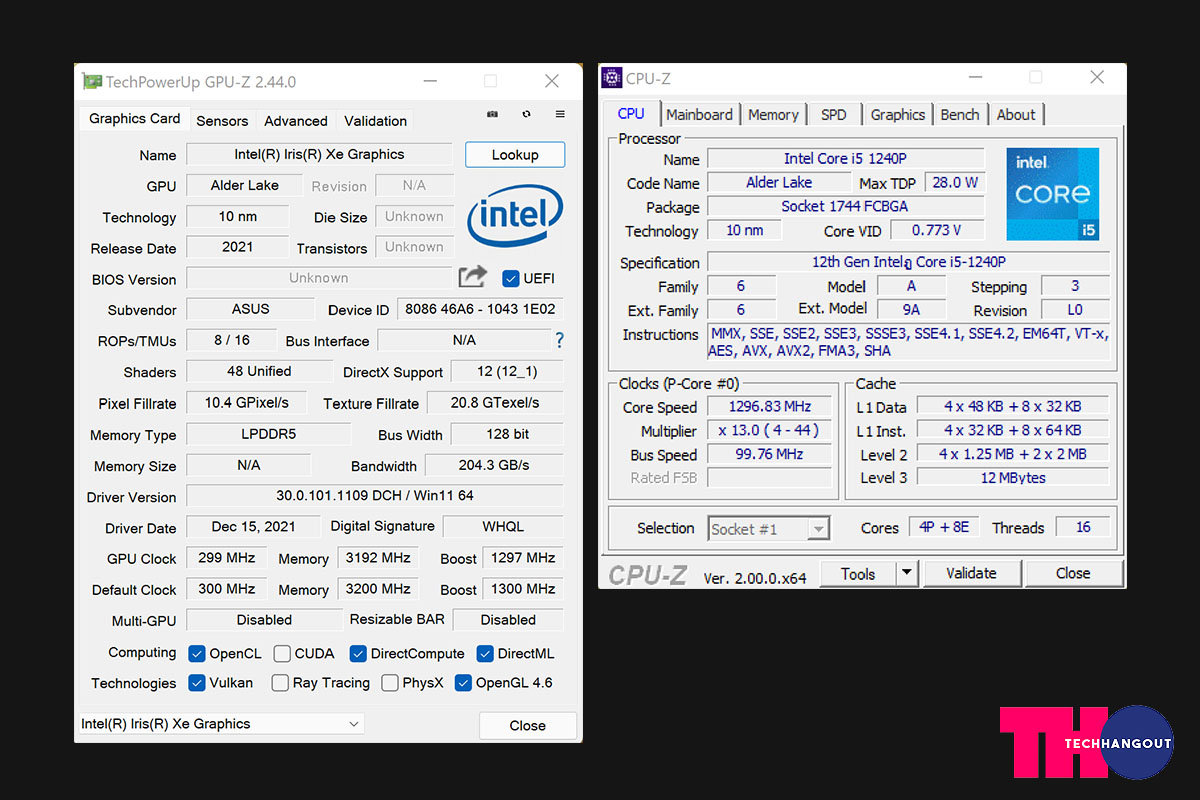Click the BIOS share export icon
Screen dimensions: 1200x800
point(472,277)
